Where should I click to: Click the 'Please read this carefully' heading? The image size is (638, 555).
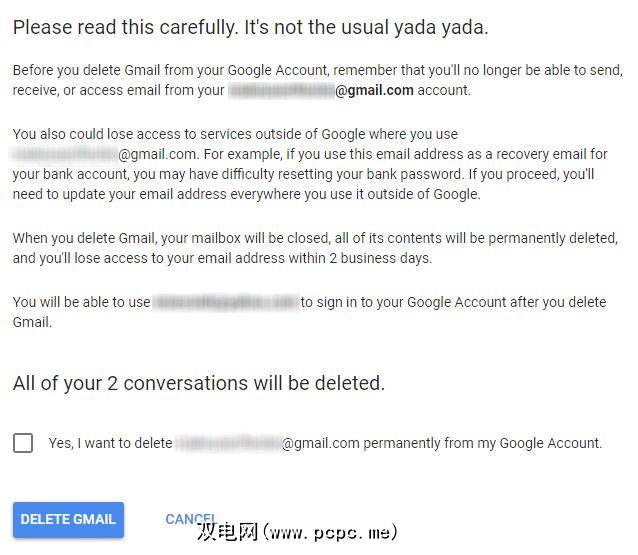pos(250,27)
